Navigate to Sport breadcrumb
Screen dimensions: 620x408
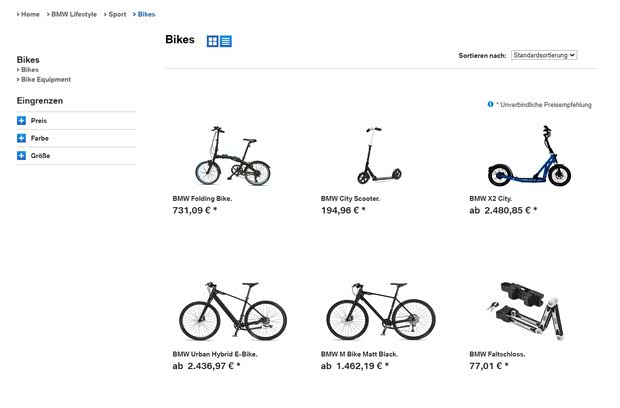click(x=117, y=14)
